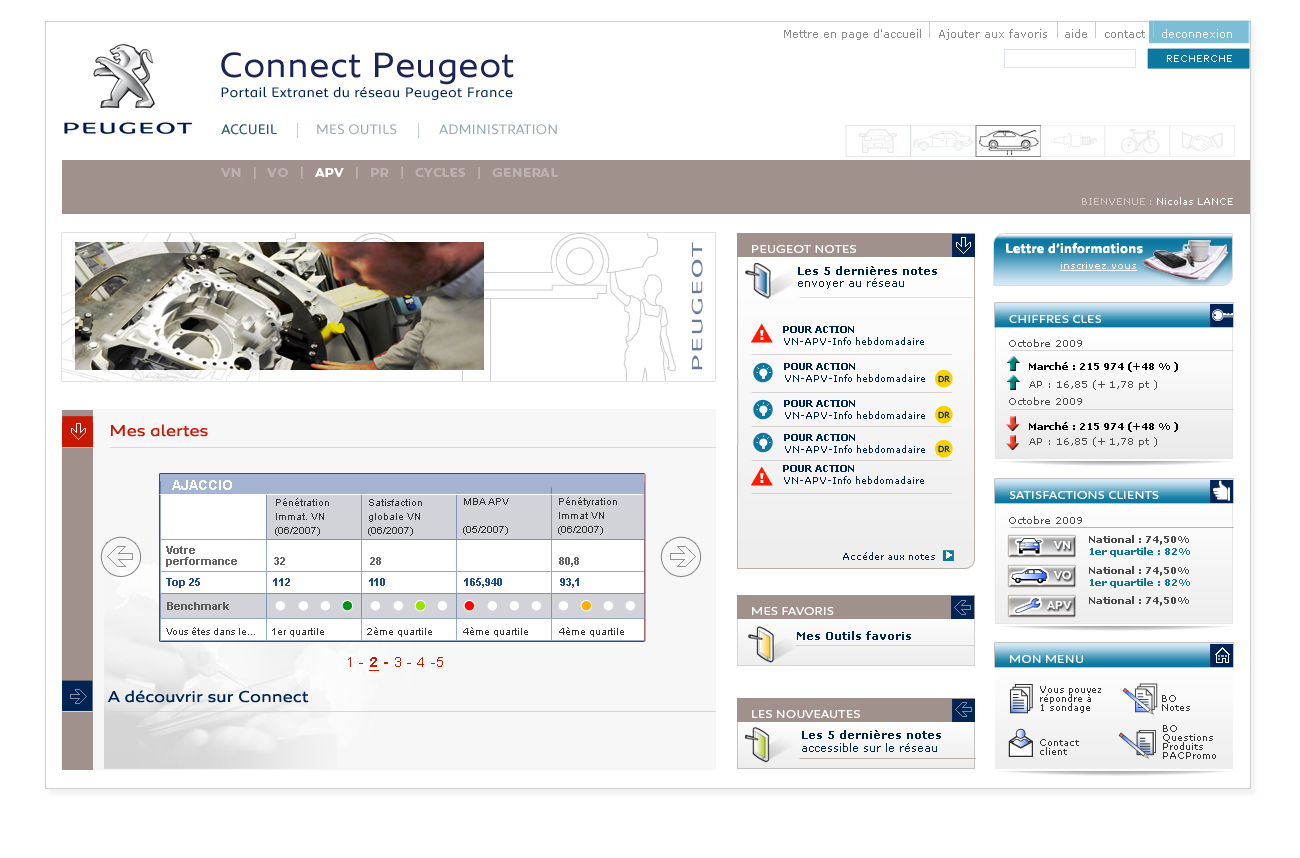This screenshot has width=1300, height=858.
Task: Click the deconnexion button
Action: click(x=1199, y=33)
